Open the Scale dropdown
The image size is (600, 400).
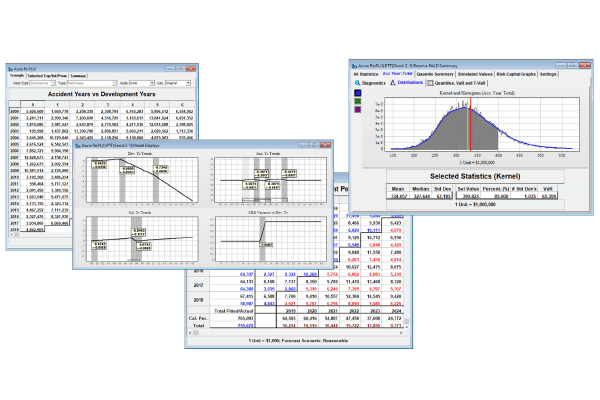point(142,83)
